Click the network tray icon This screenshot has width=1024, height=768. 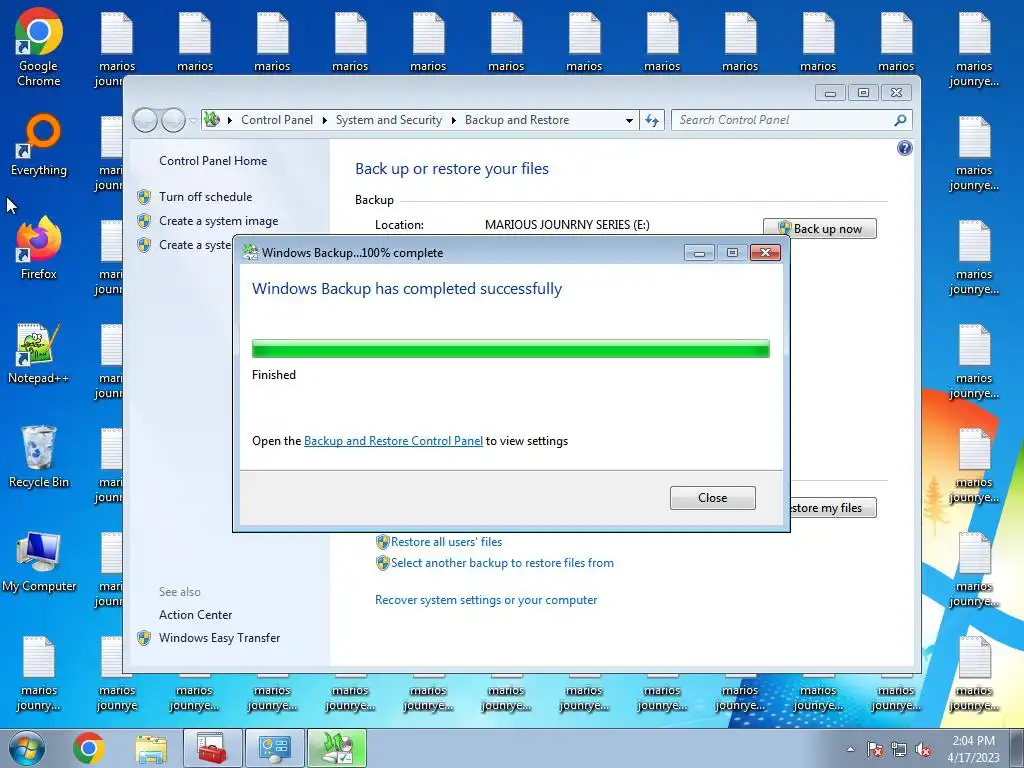(899, 749)
